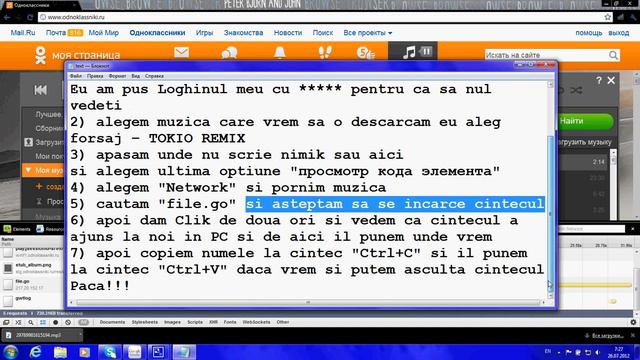Screen dimensions: 640x360
Task: Open the music player help question mark
Action: 598,81
